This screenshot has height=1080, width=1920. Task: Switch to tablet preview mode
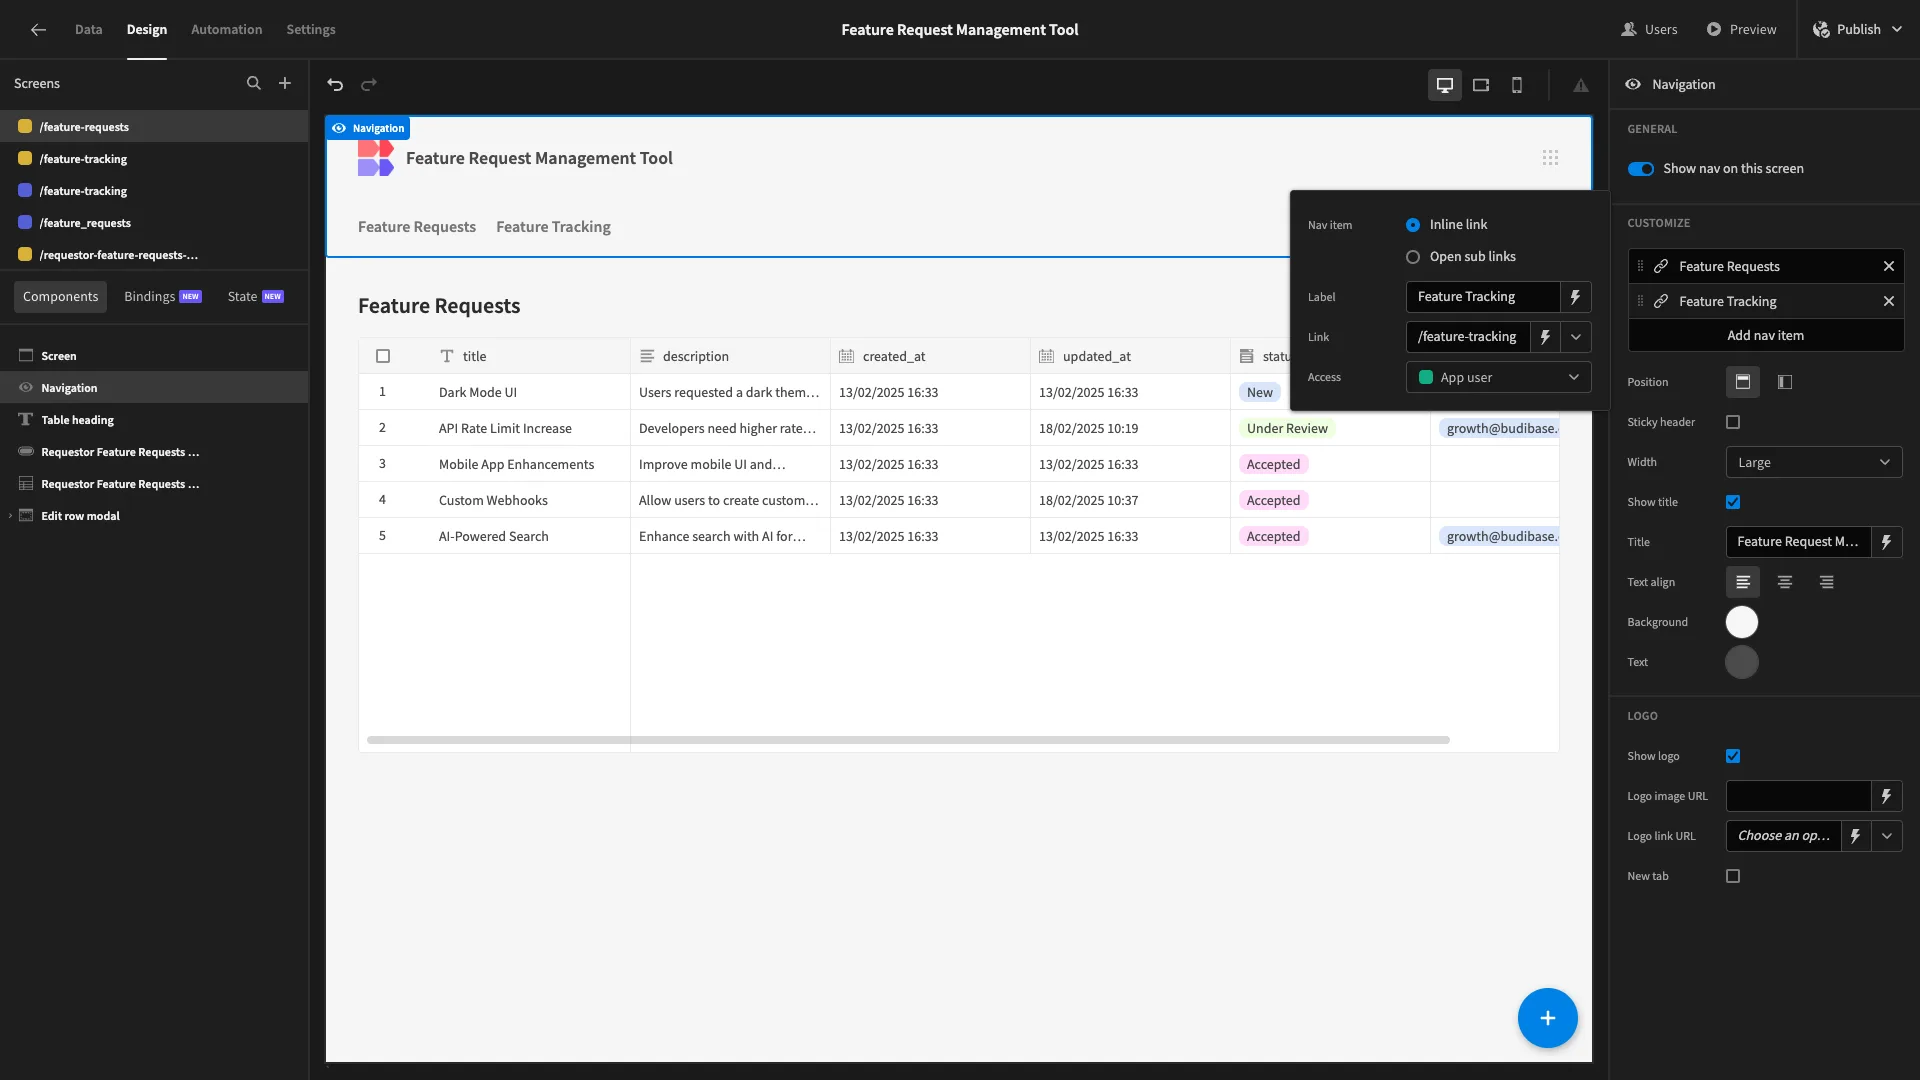(1481, 85)
